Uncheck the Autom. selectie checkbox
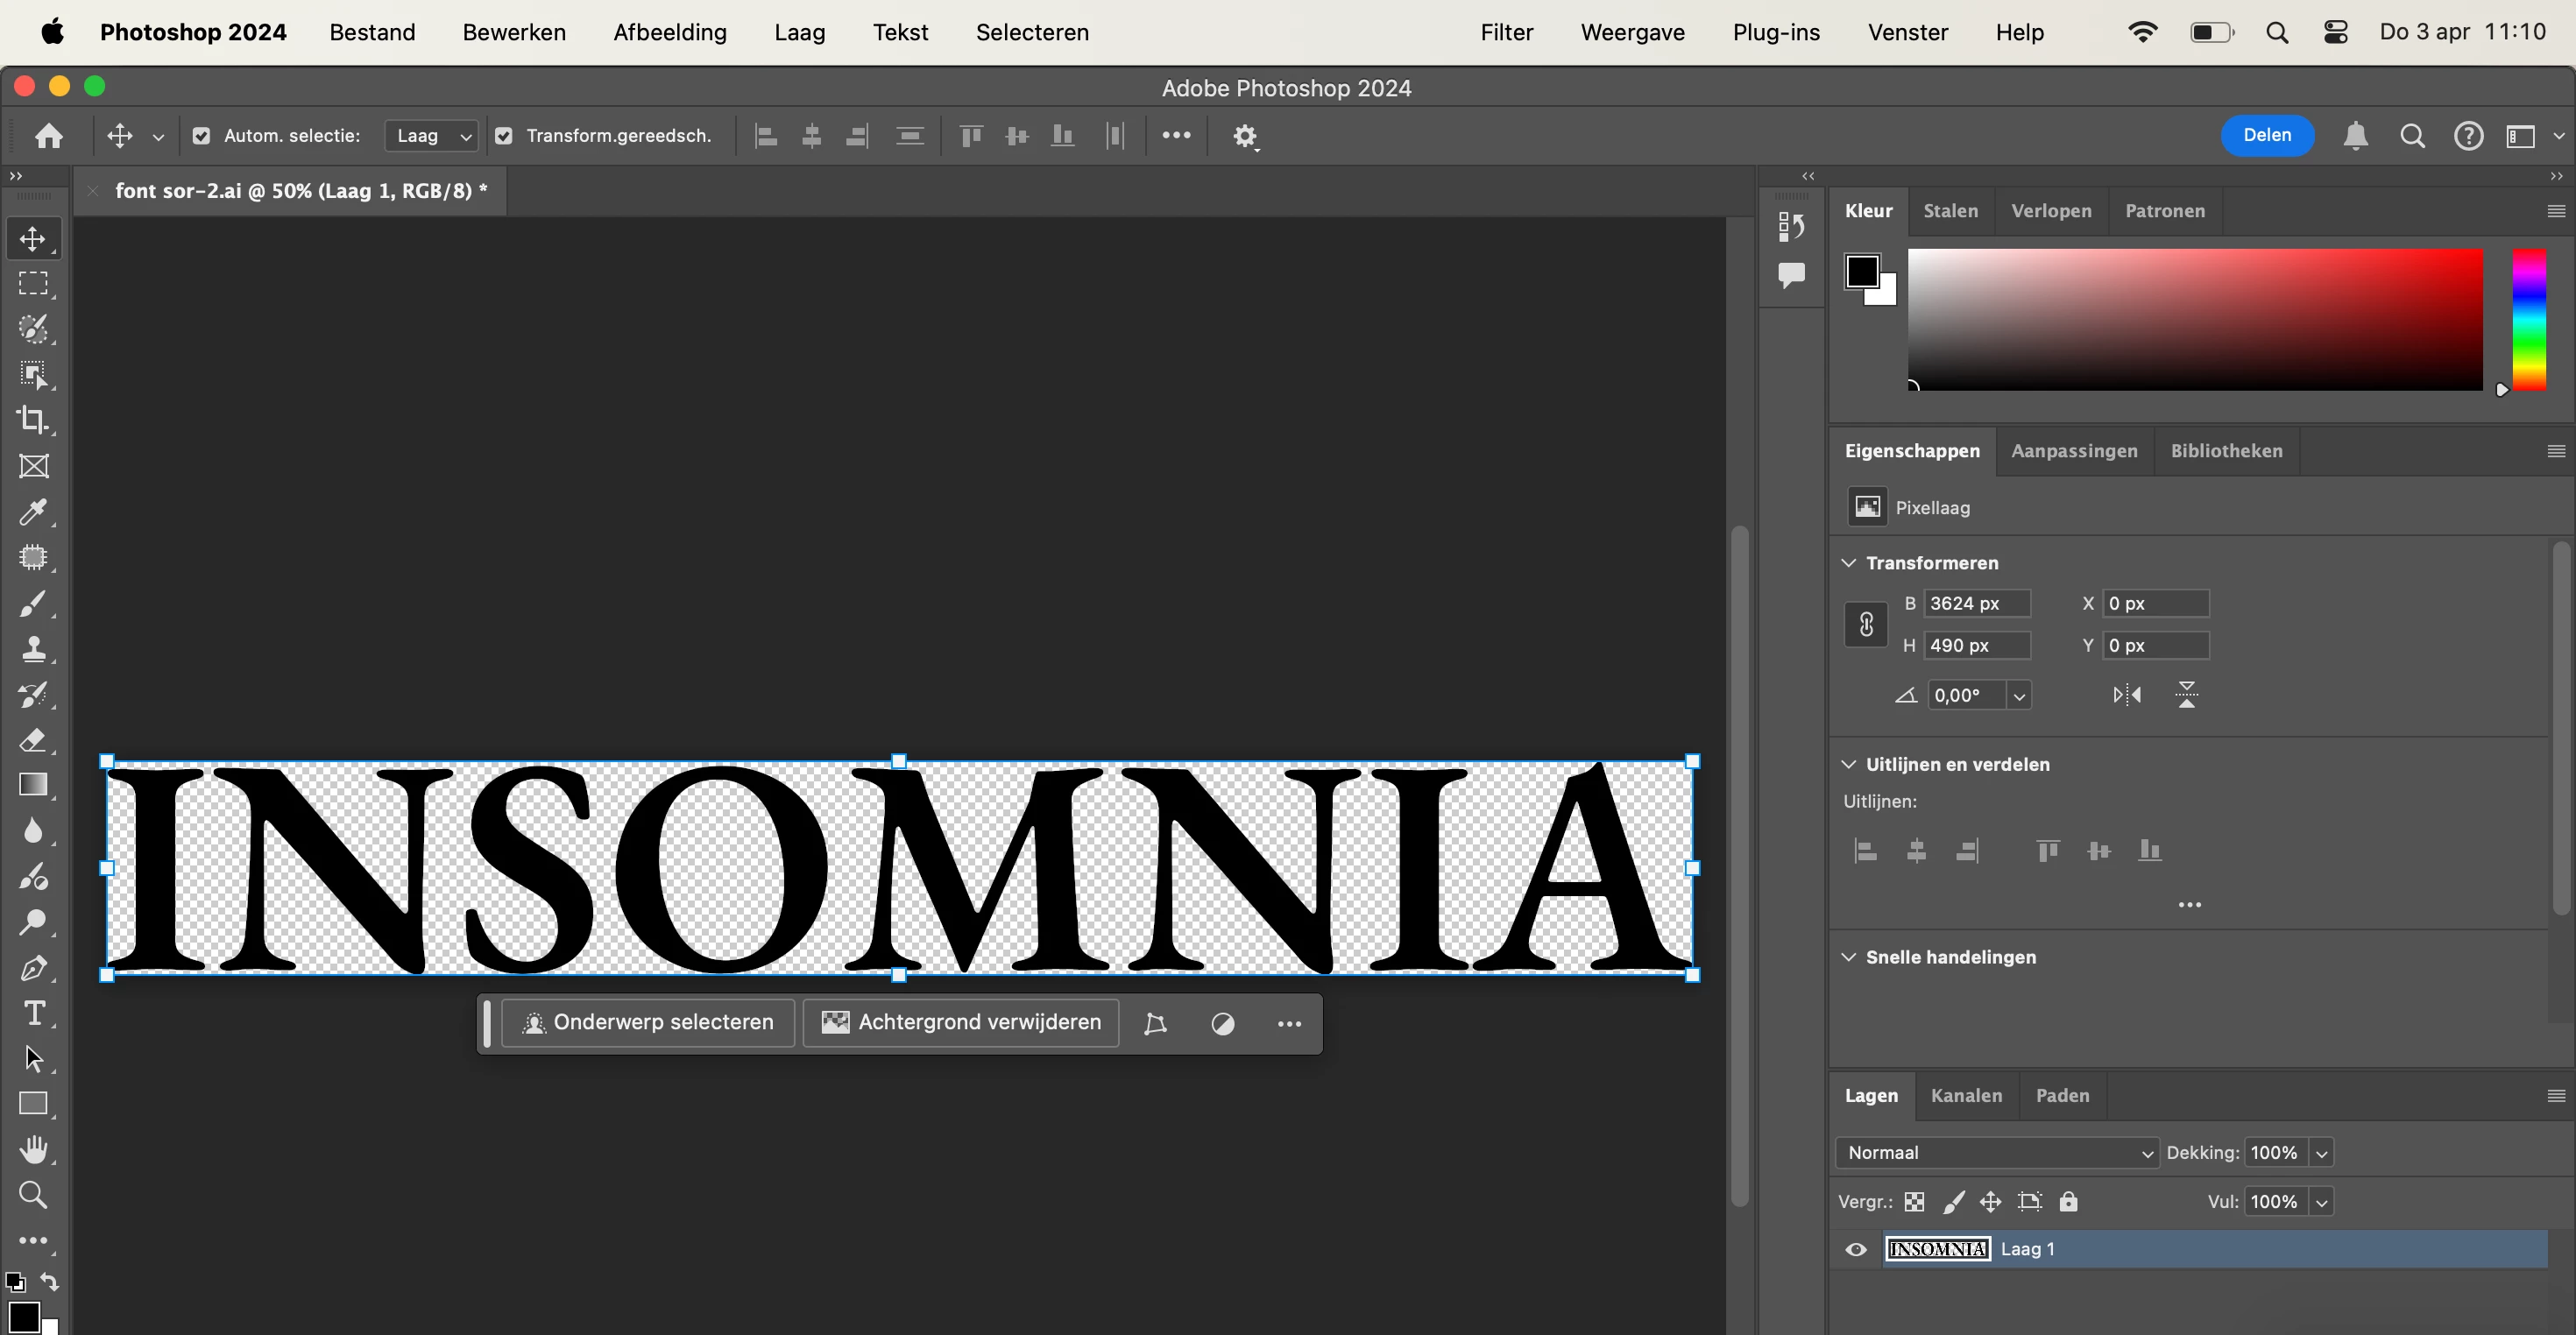This screenshot has height=1335, width=2576. 202,136
